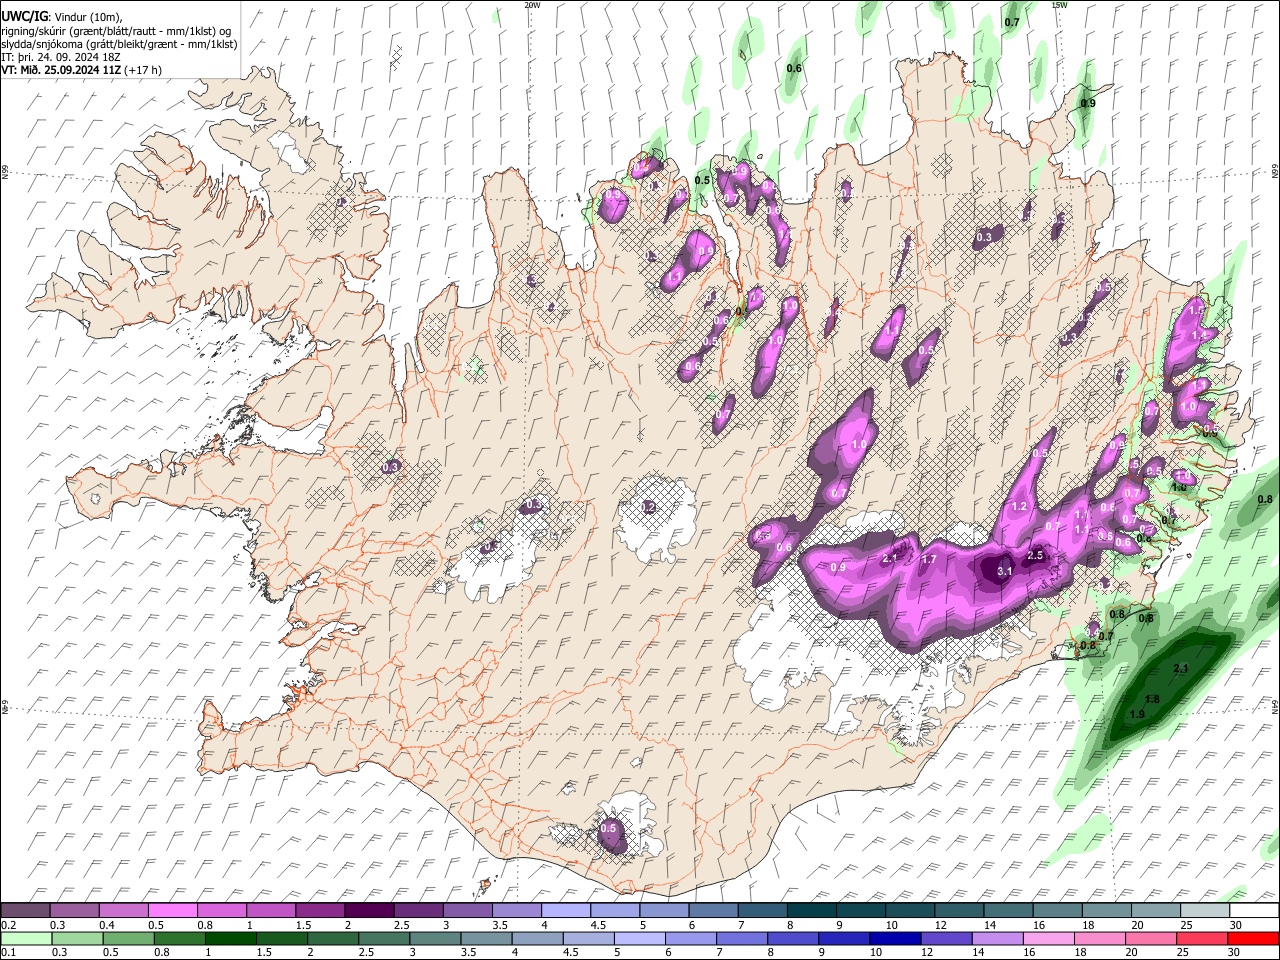Click the 3.1 snowfall maximum label
The height and width of the screenshot is (960, 1280).
click(1006, 571)
